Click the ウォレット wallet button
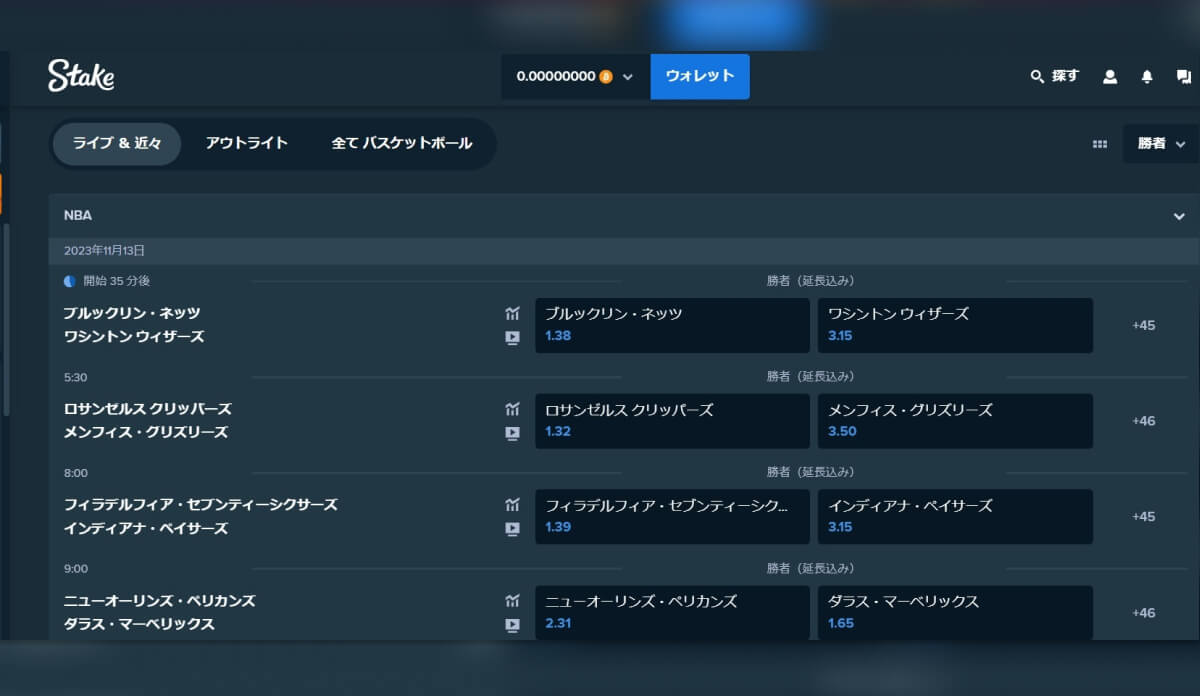 tap(700, 76)
